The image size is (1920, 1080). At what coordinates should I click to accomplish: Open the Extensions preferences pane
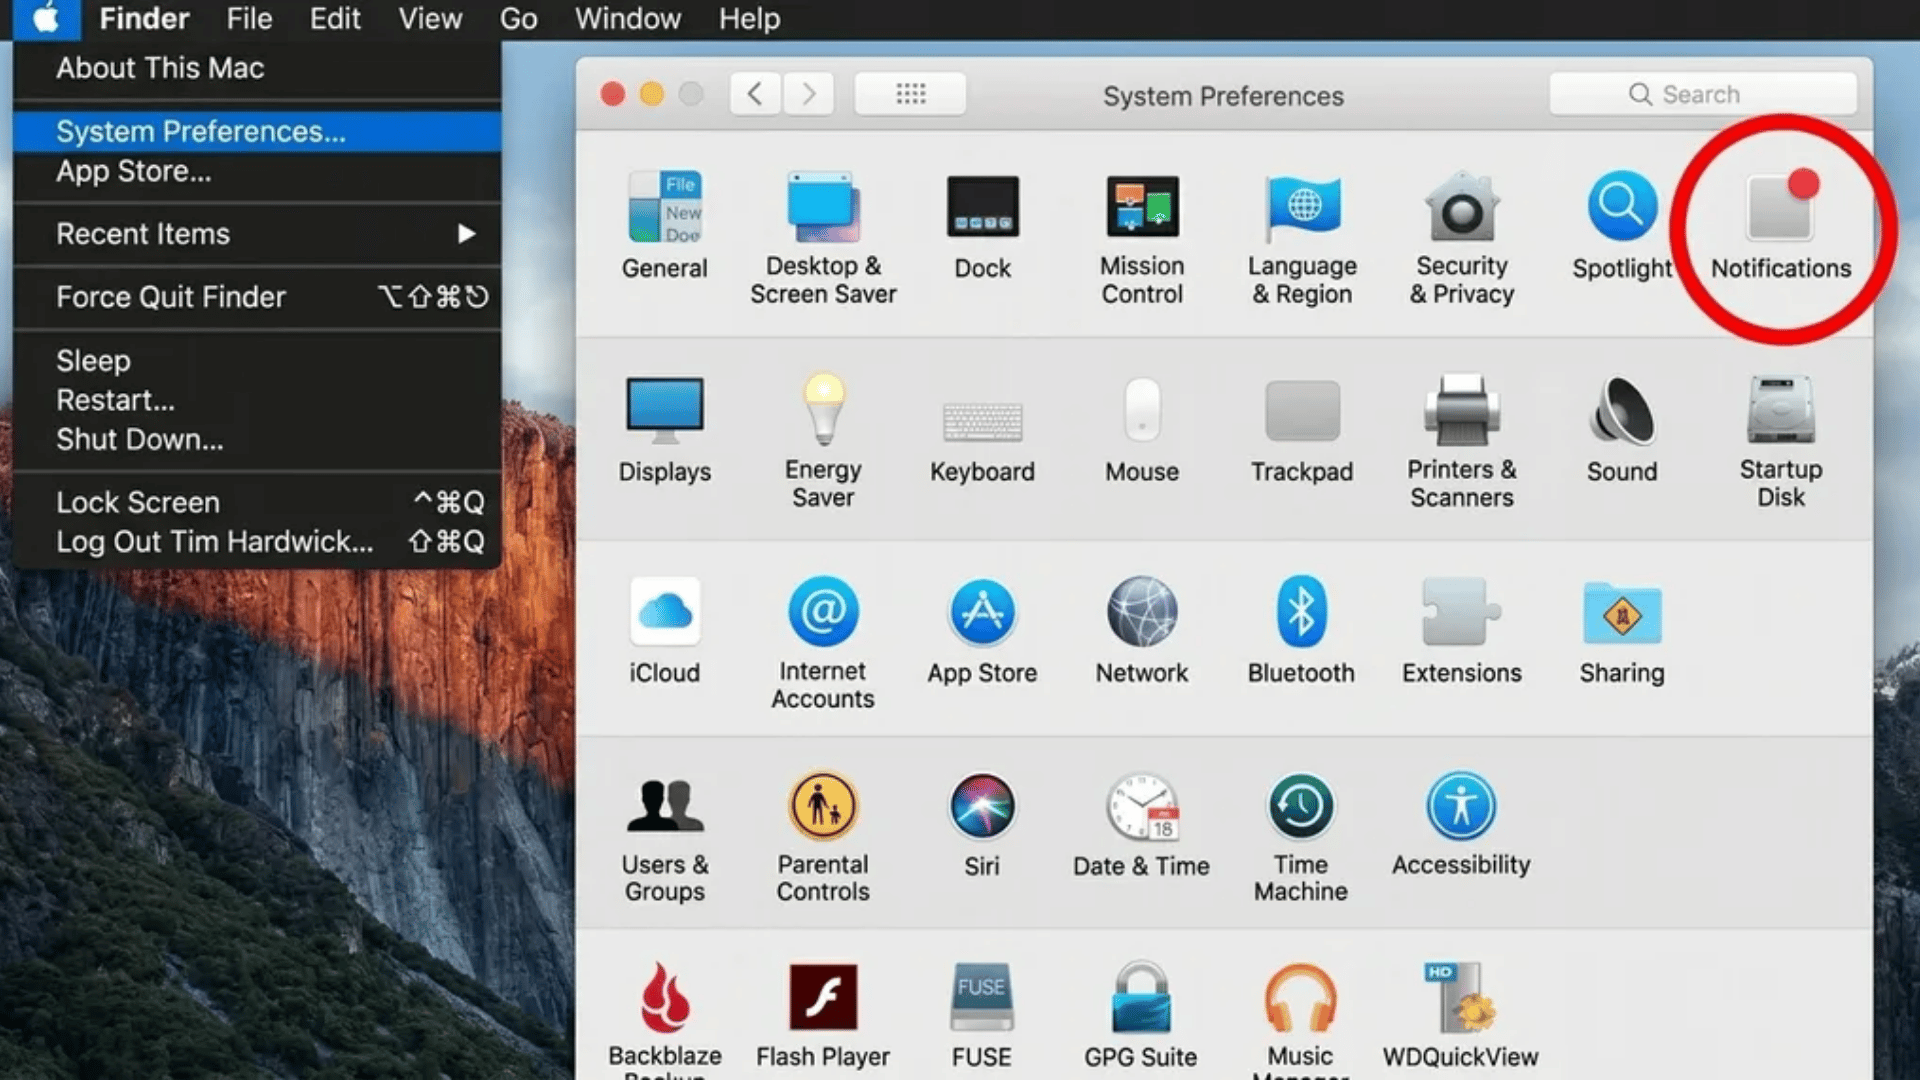(1462, 631)
